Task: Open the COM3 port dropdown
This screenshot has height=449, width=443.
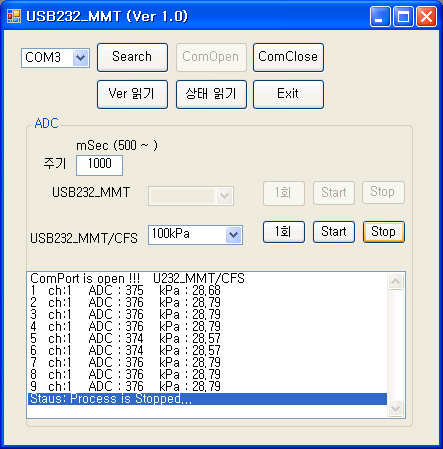Action: [80, 58]
